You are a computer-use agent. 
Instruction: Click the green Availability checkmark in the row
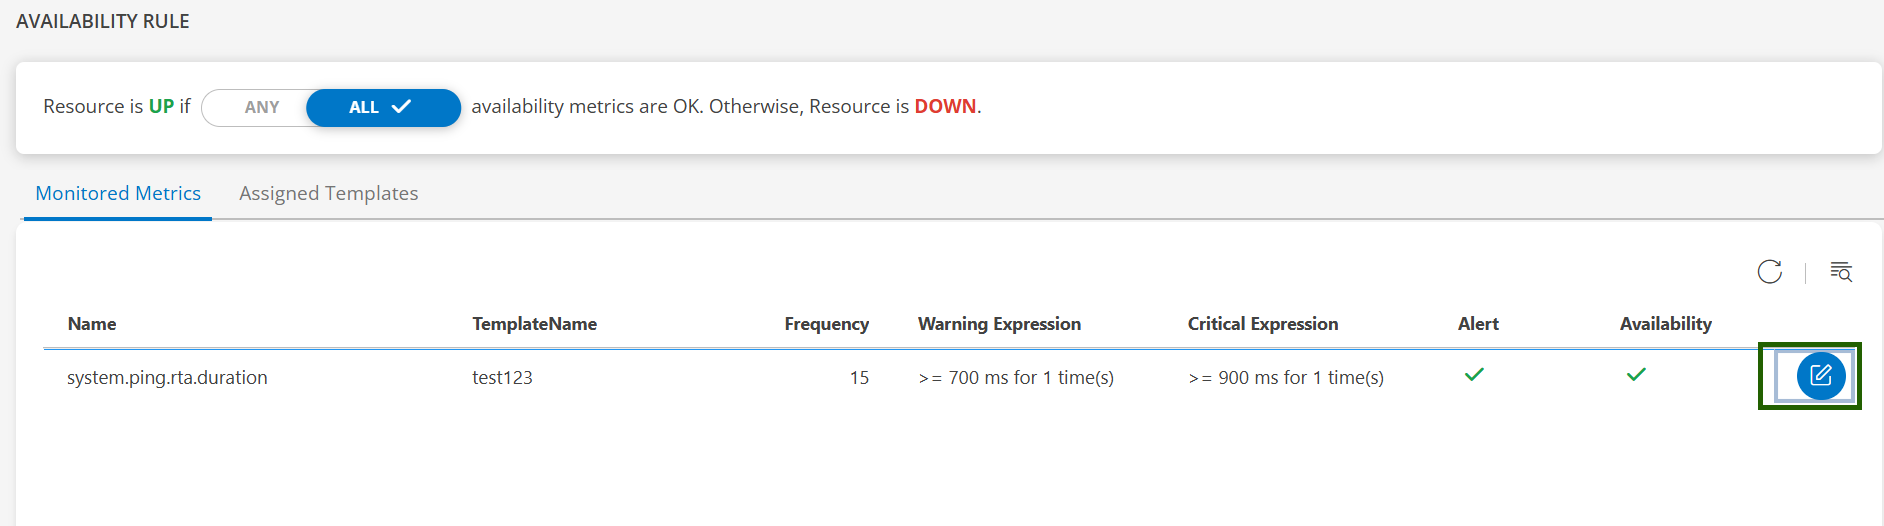tap(1636, 375)
